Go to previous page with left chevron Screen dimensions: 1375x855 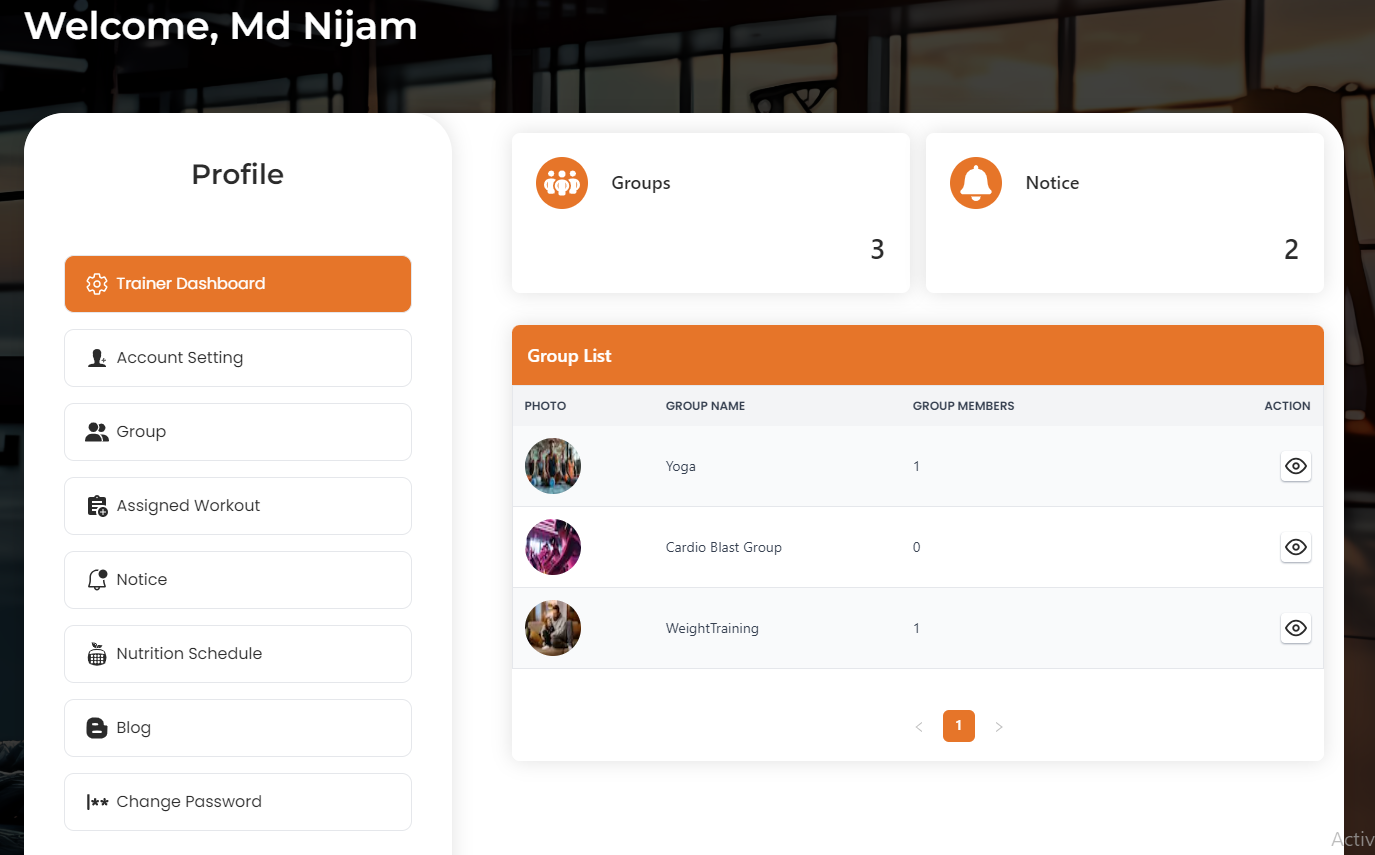(919, 727)
